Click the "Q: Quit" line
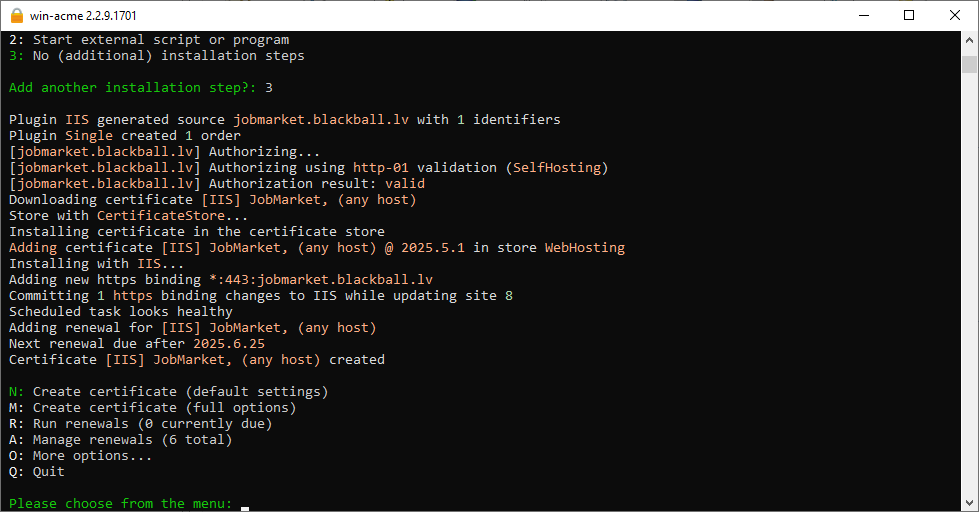The width and height of the screenshot is (979, 512). pos(37,472)
